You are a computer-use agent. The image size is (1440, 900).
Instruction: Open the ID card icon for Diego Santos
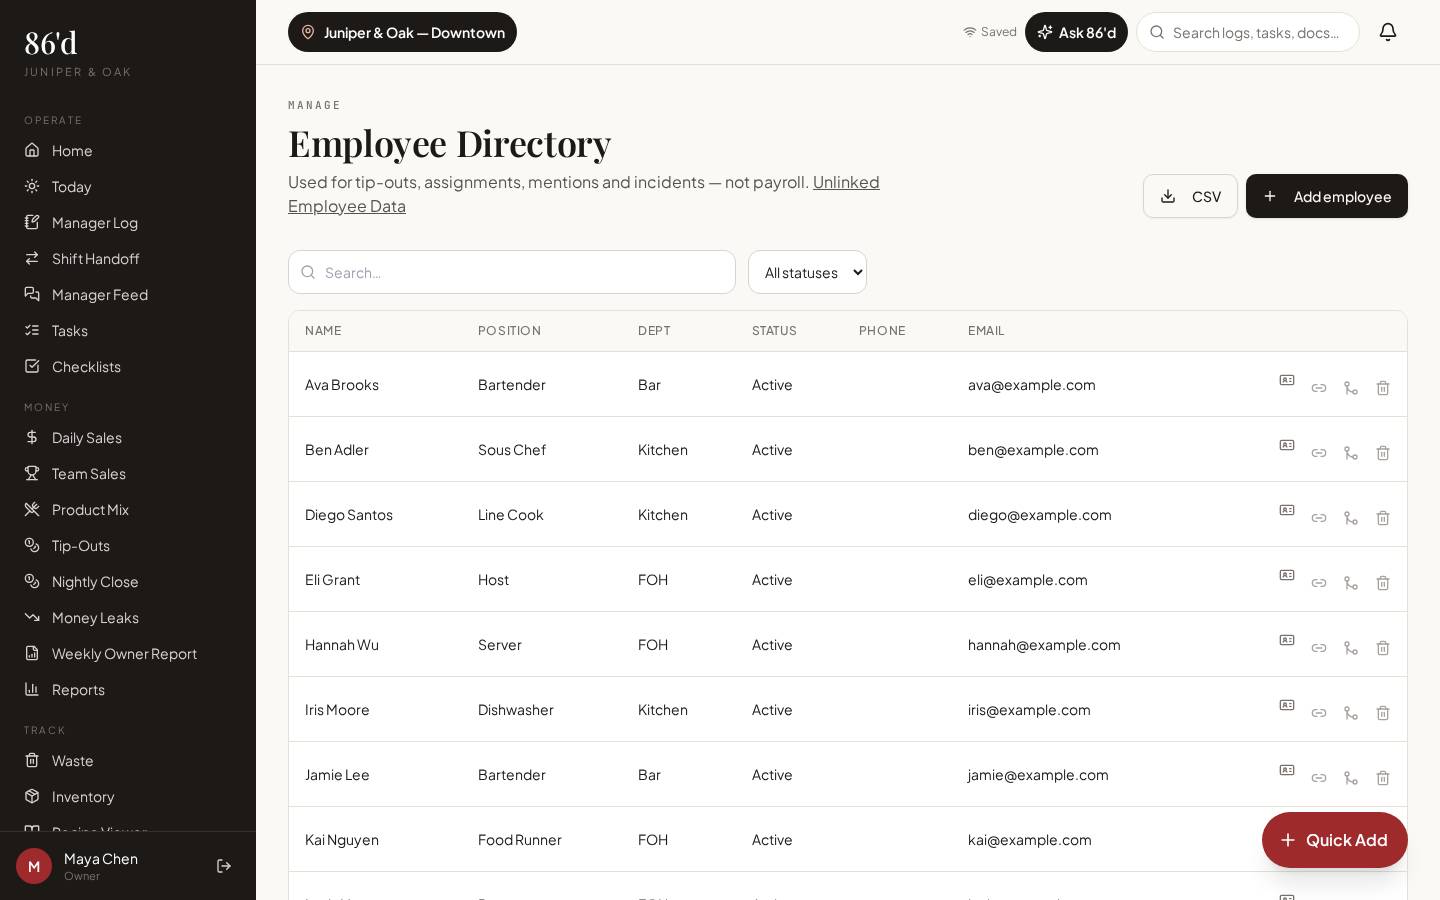pos(1287,510)
